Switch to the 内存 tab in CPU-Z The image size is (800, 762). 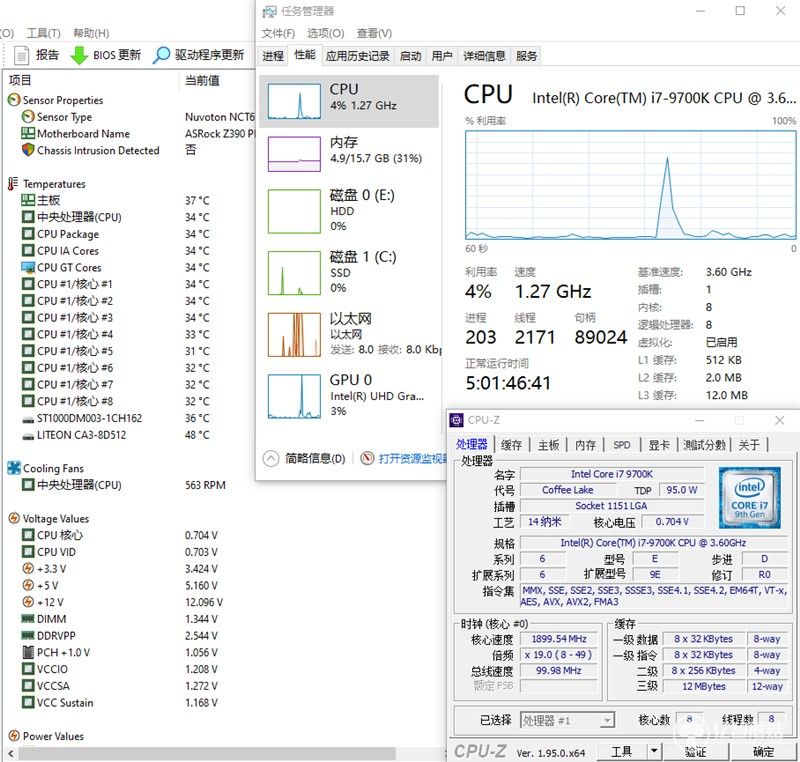tap(585, 445)
